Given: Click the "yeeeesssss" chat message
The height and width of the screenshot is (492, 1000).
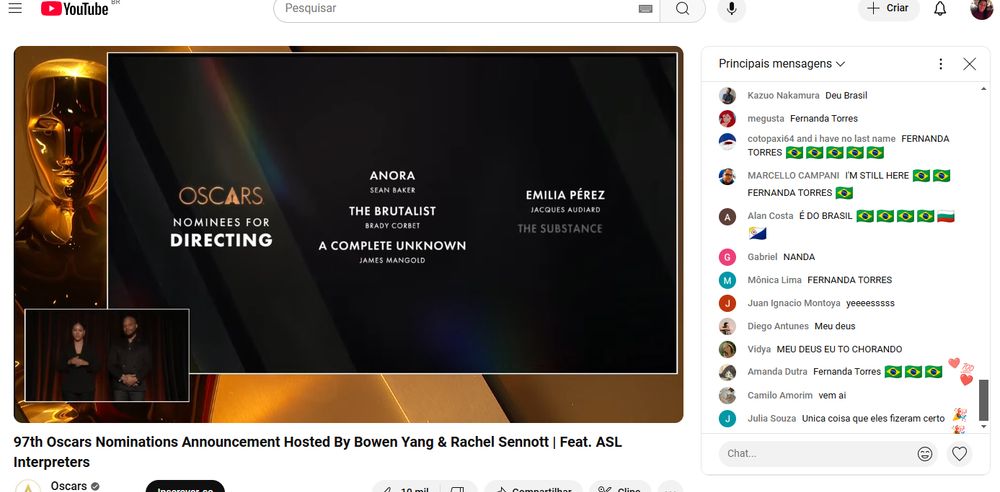Looking at the screenshot, I should (871, 303).
